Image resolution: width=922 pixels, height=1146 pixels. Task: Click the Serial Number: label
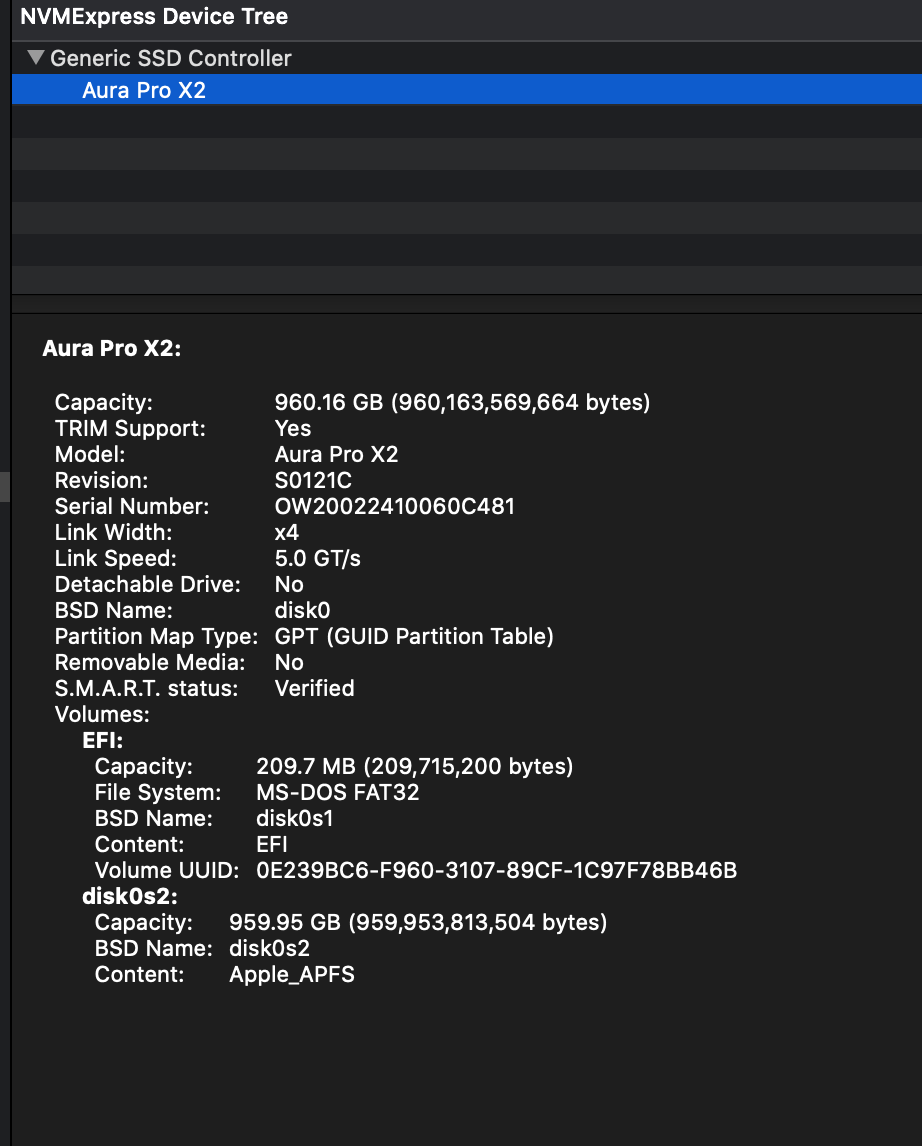coord(132,506)
